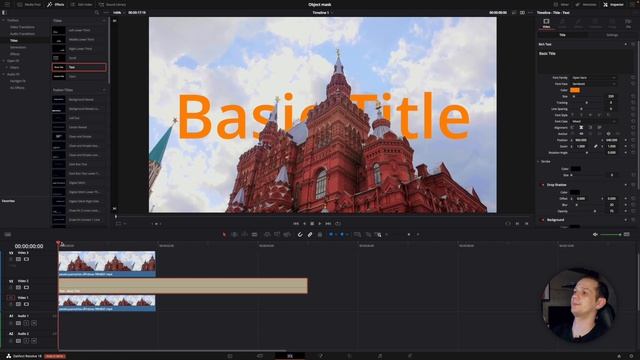The image size is (640, 360).
Task: Select the Dynamic Trim Mode tool
Action: [x=244, y=235]
